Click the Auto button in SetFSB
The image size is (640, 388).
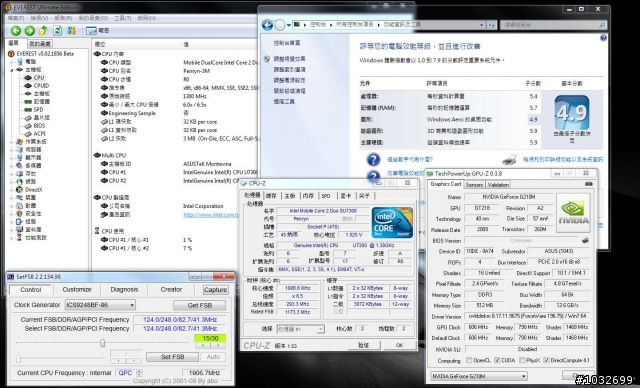[x=213, y=357]
